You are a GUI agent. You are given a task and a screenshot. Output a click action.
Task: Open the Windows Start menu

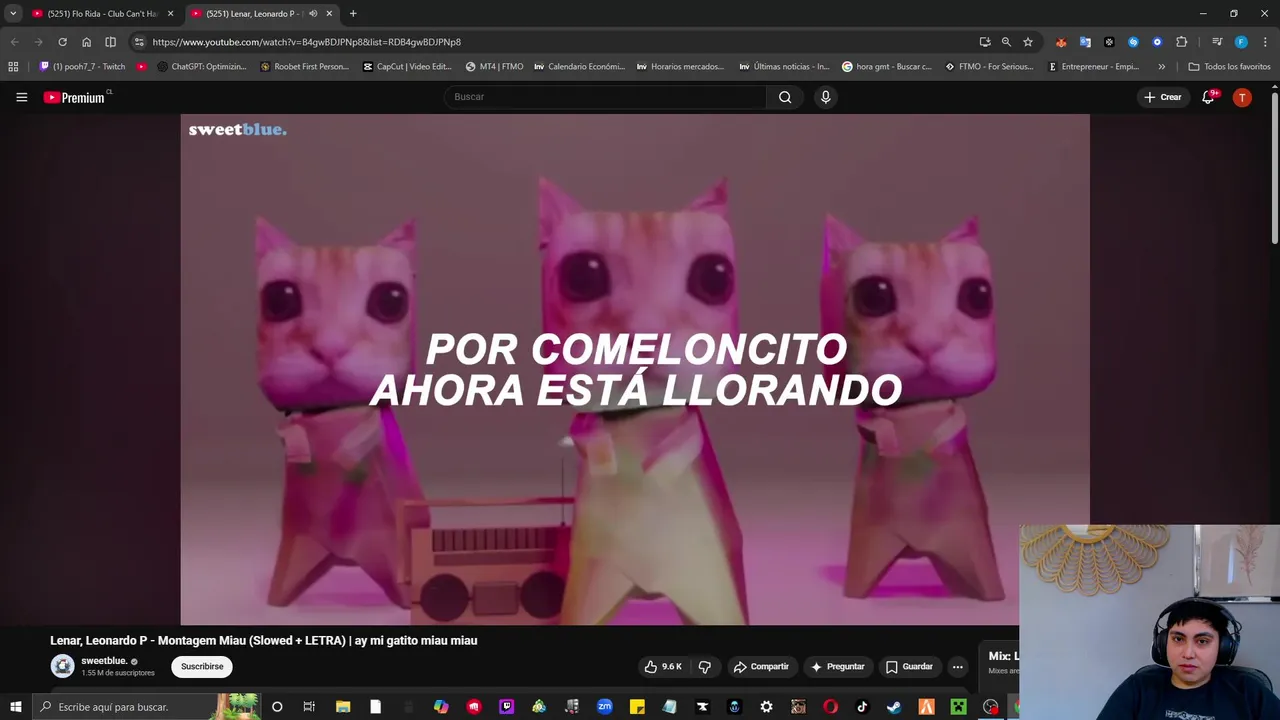15,707
